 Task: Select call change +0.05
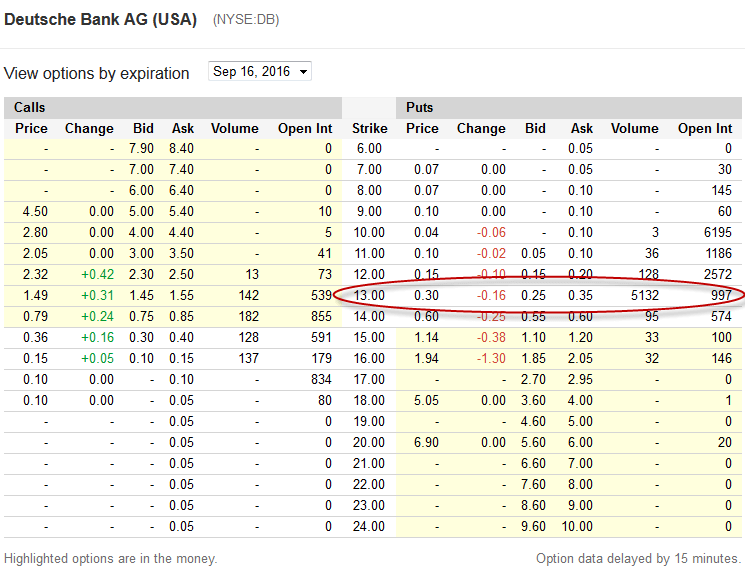pos(97,358)
